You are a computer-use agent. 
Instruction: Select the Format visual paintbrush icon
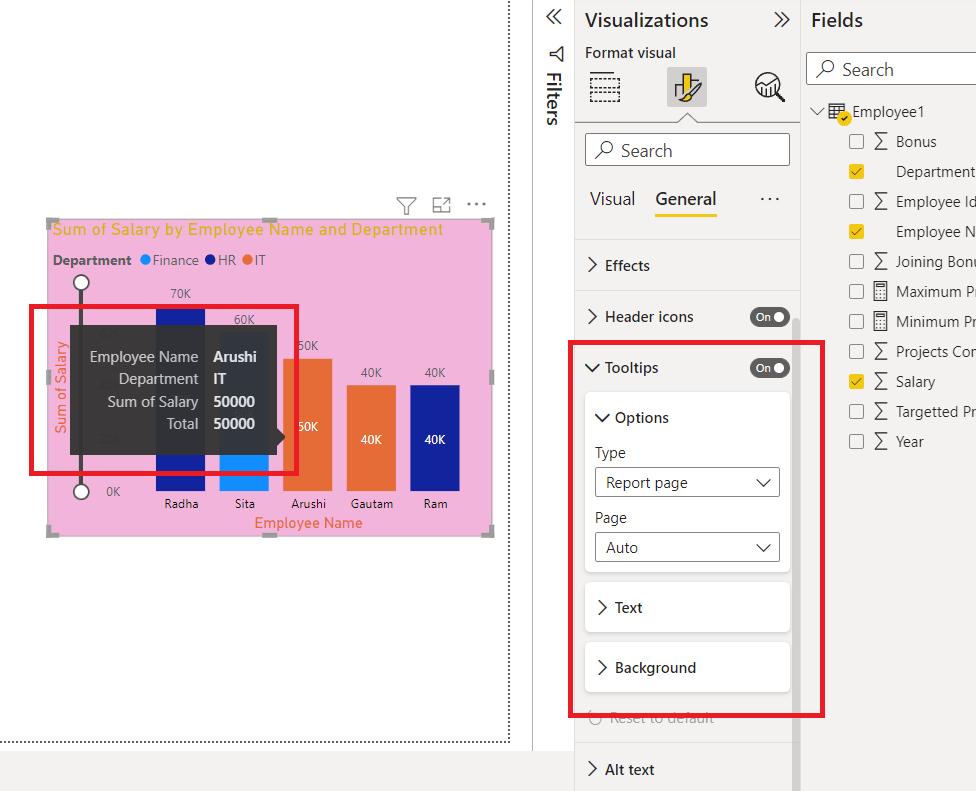click(687, 88)
